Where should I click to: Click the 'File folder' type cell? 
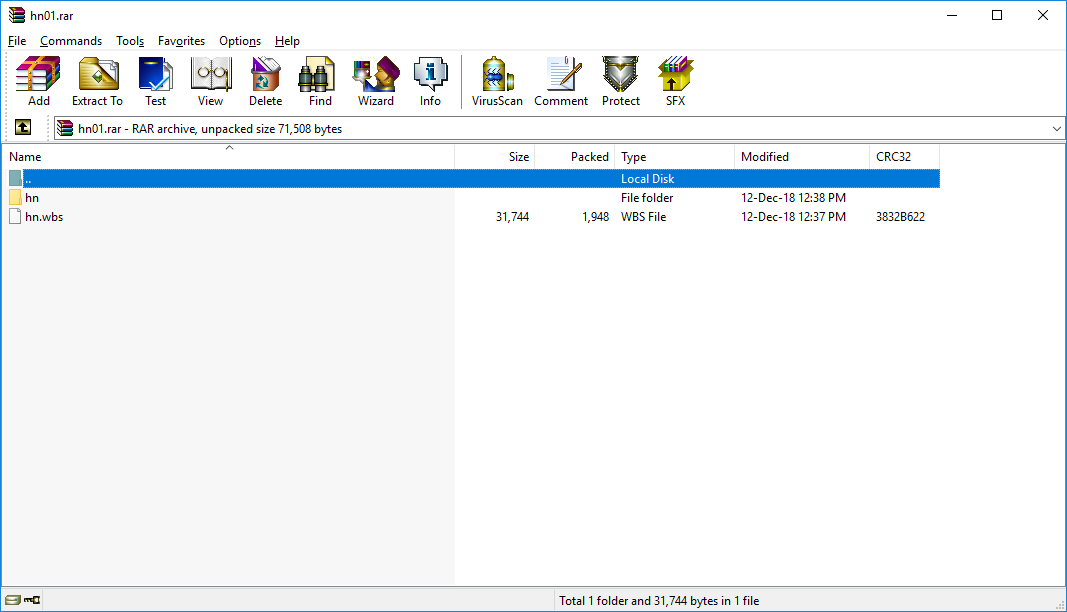tap(647, 197)
